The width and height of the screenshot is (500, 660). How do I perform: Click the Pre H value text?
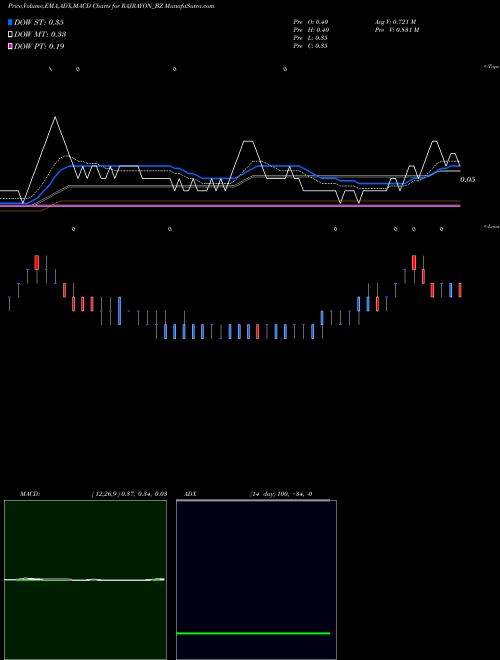point(311,30)
